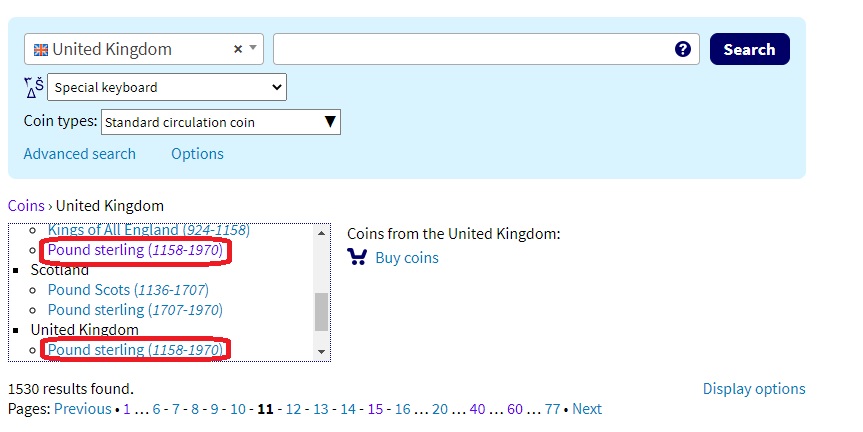This screenshot has height=432, width=863.
Task: Go to results page 14
Action: [348, 409]
